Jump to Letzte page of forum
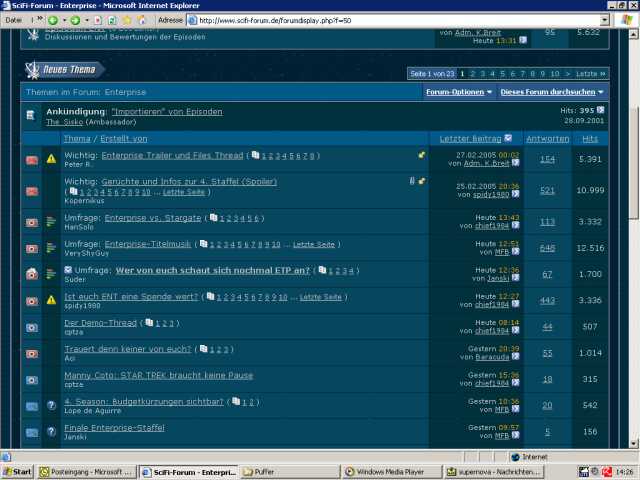The width and height of the screenshot is (640, 480). tap(590, 74)
